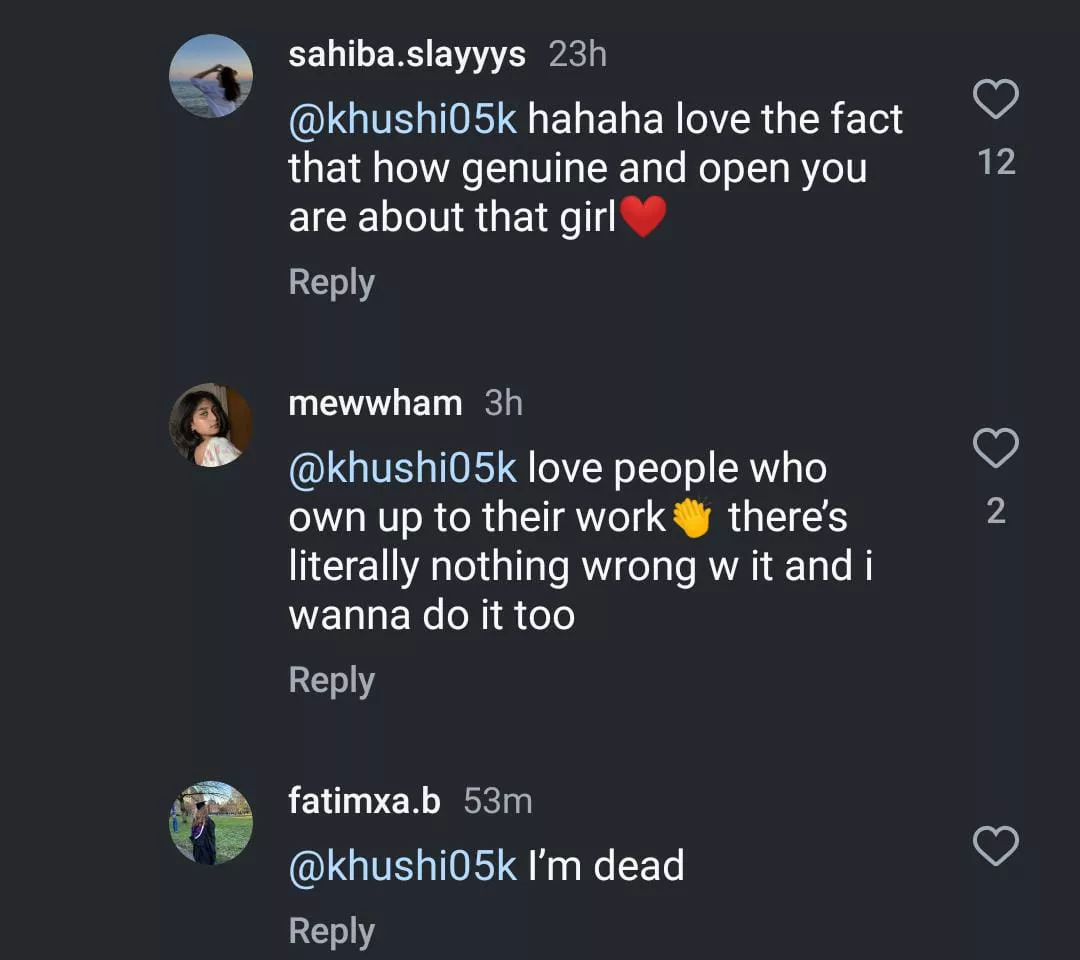Tap the @khushi05k mention in sahiba.slayyys's comment
The image size is (1080, 960).
402,119
